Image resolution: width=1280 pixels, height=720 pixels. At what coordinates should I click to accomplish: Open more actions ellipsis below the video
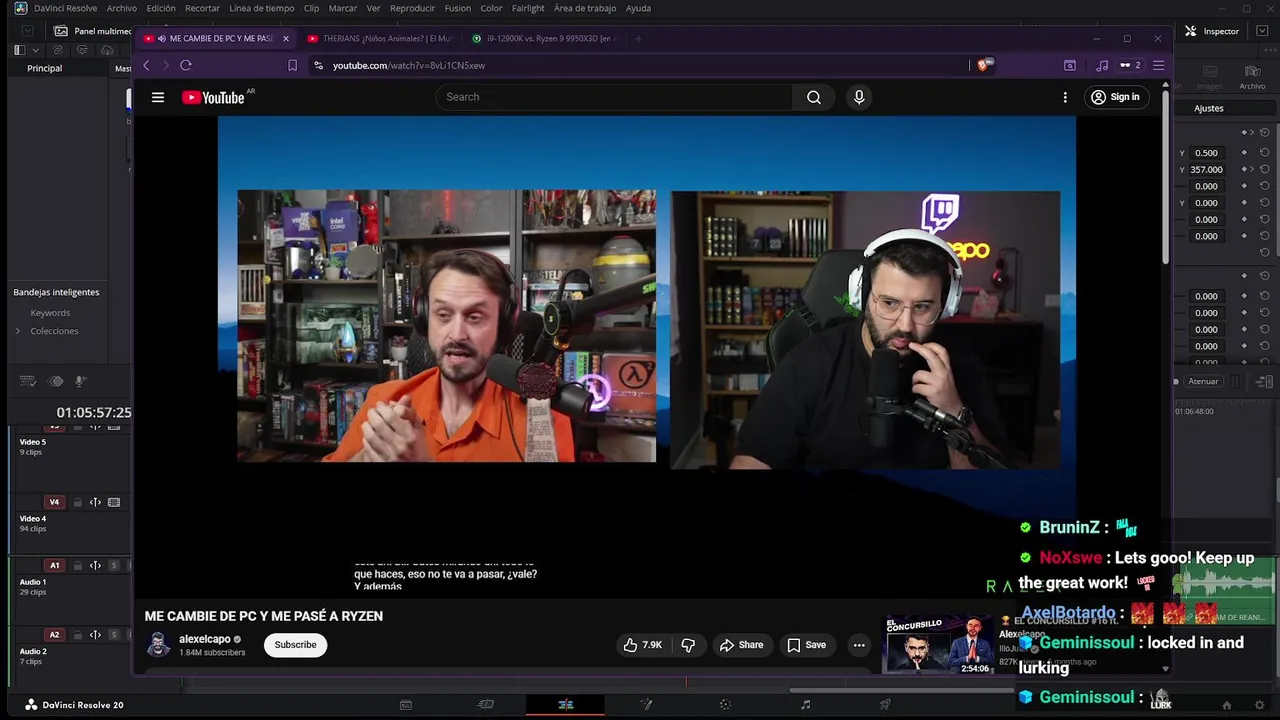[859, 645]
